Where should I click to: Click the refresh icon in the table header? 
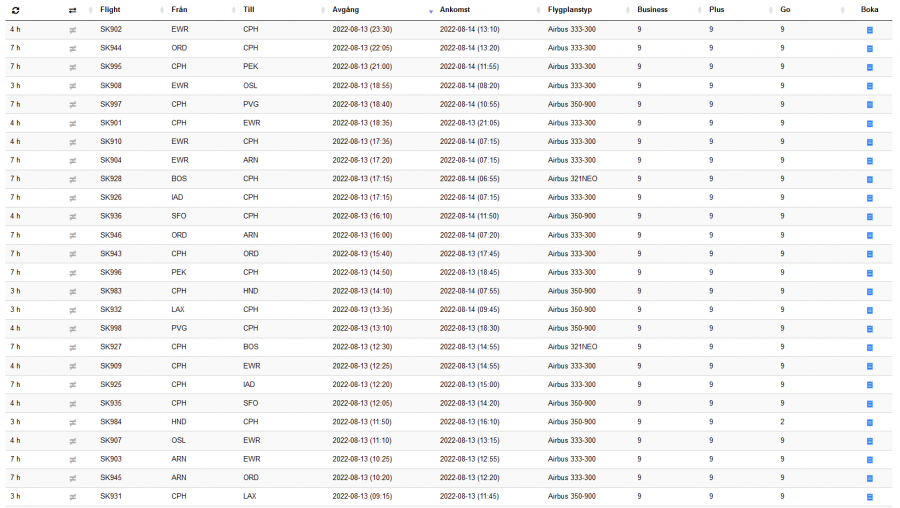click(15, 10)
